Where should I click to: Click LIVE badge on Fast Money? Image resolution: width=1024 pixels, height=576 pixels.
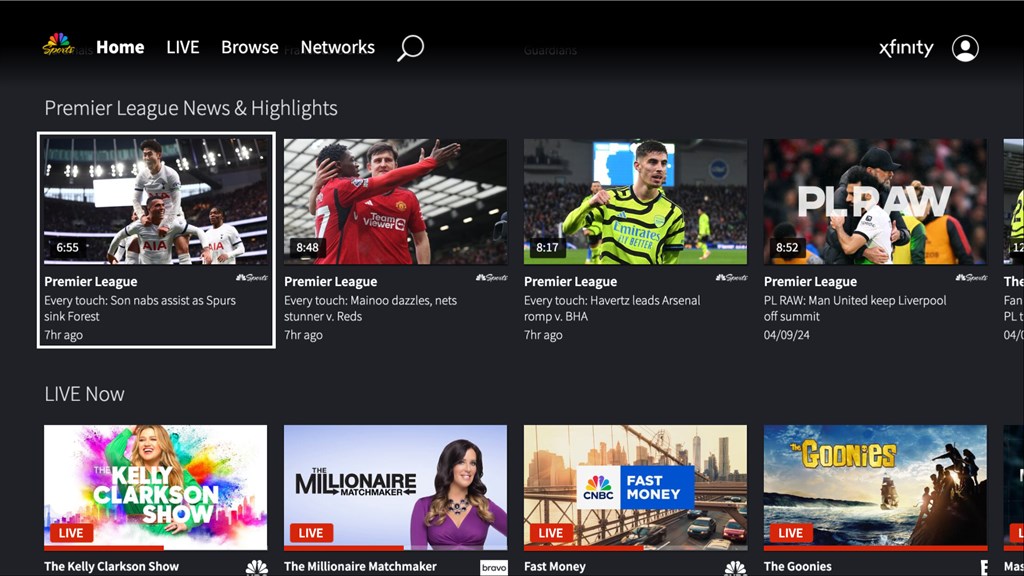coord(551,533)
